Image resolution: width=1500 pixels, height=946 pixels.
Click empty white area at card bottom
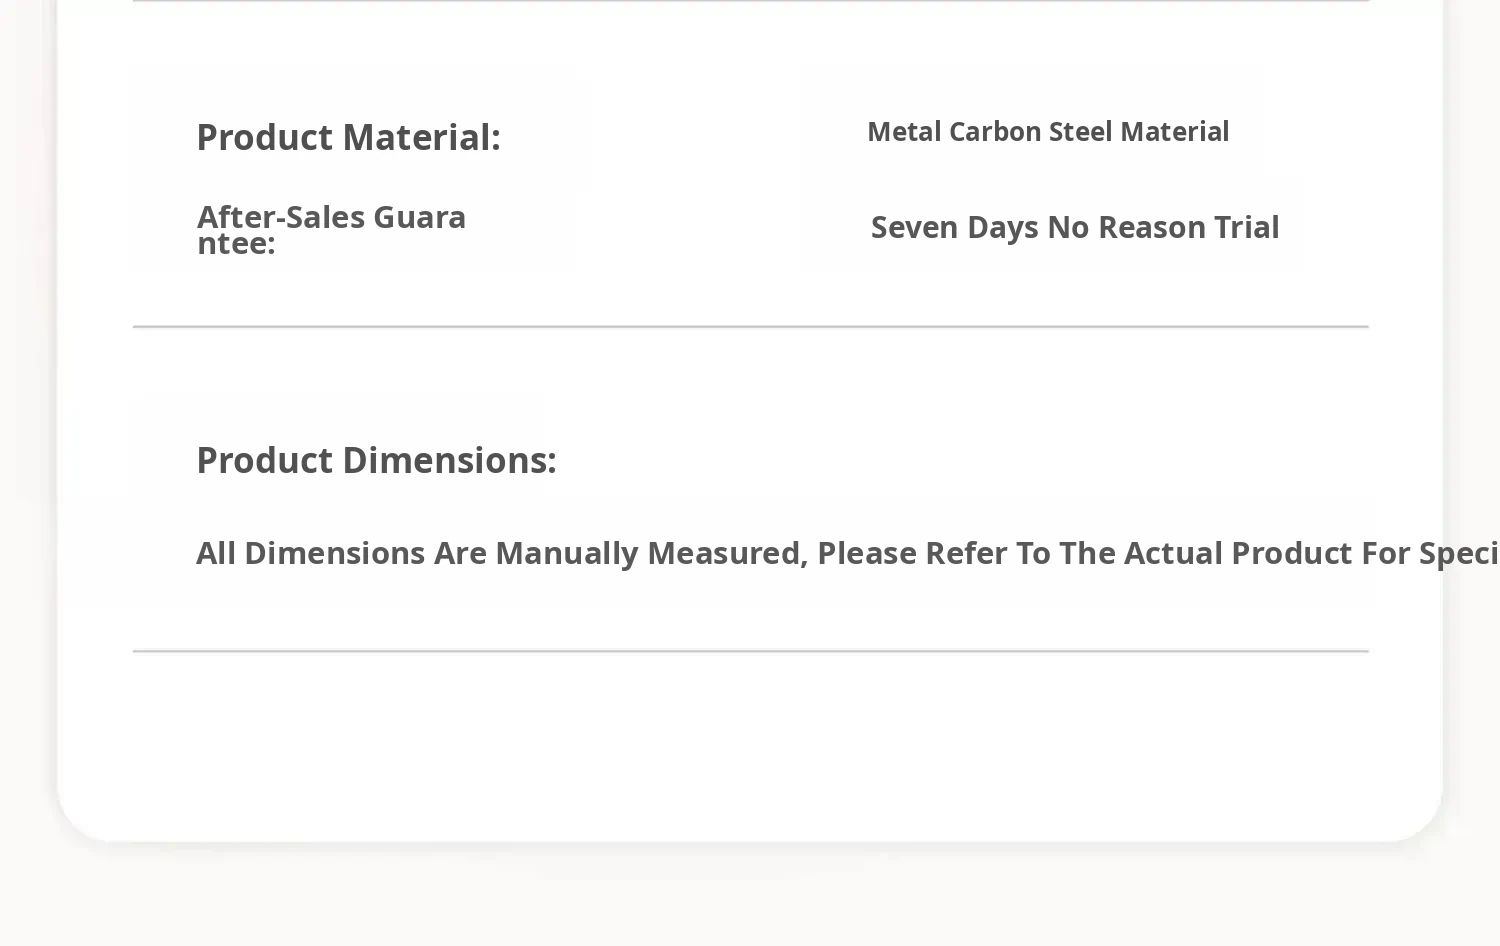coord(750,750)
